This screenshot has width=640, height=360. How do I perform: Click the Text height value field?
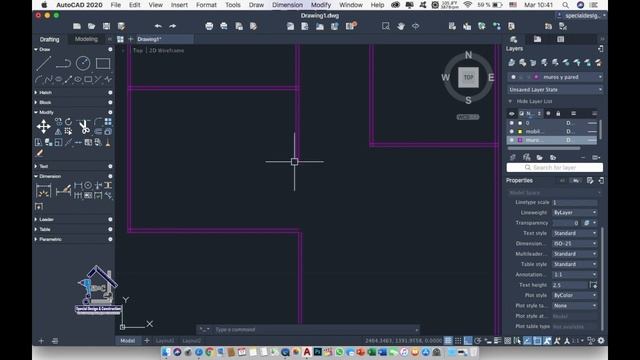click(x=570, y=285)
